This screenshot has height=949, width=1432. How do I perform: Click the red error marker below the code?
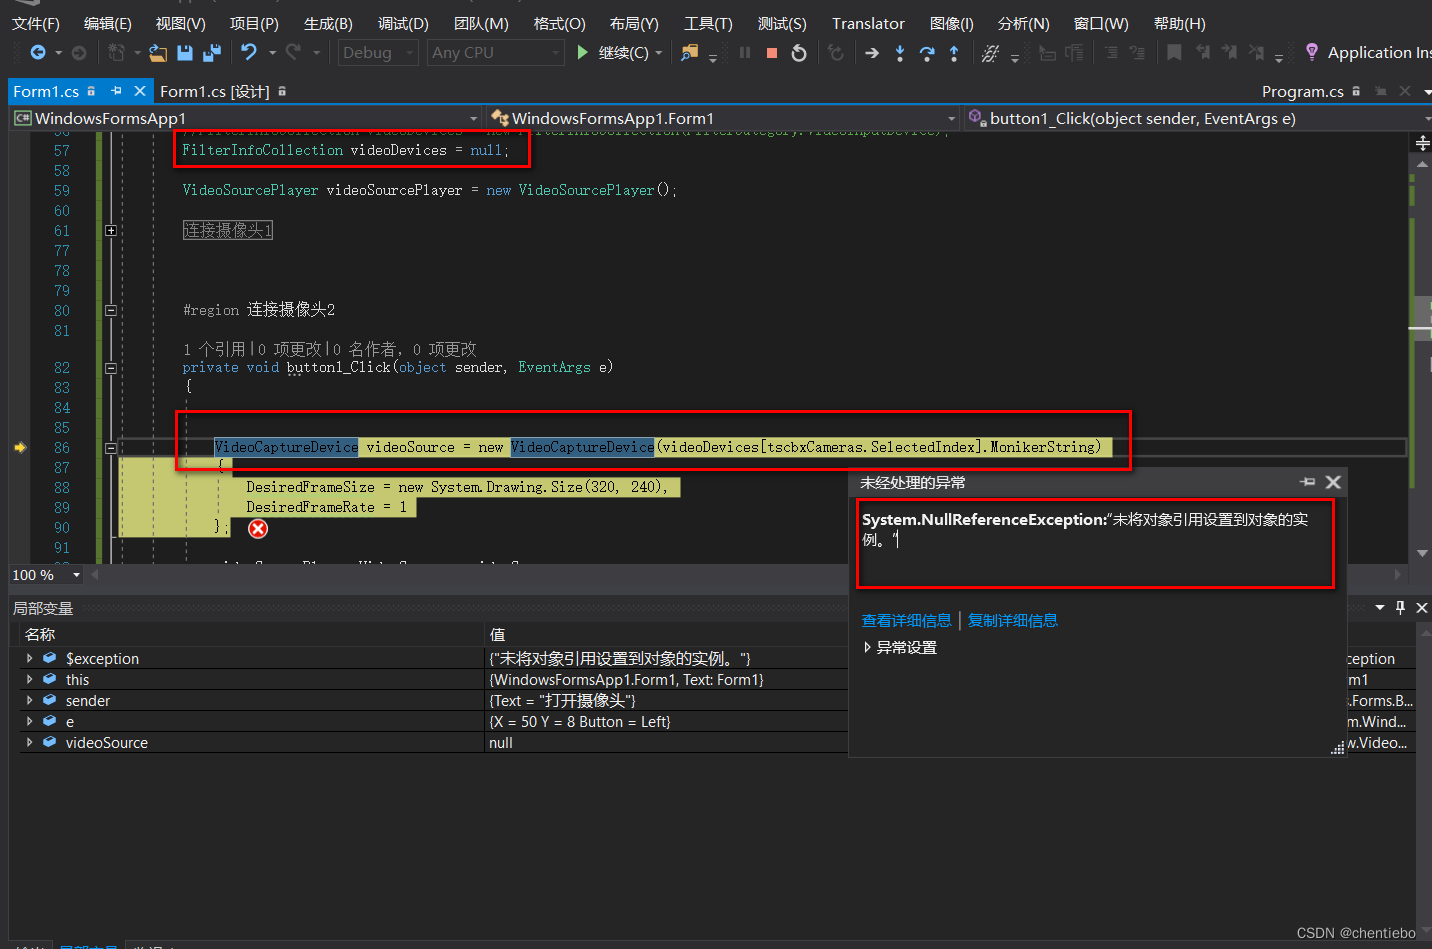(258, 529)
